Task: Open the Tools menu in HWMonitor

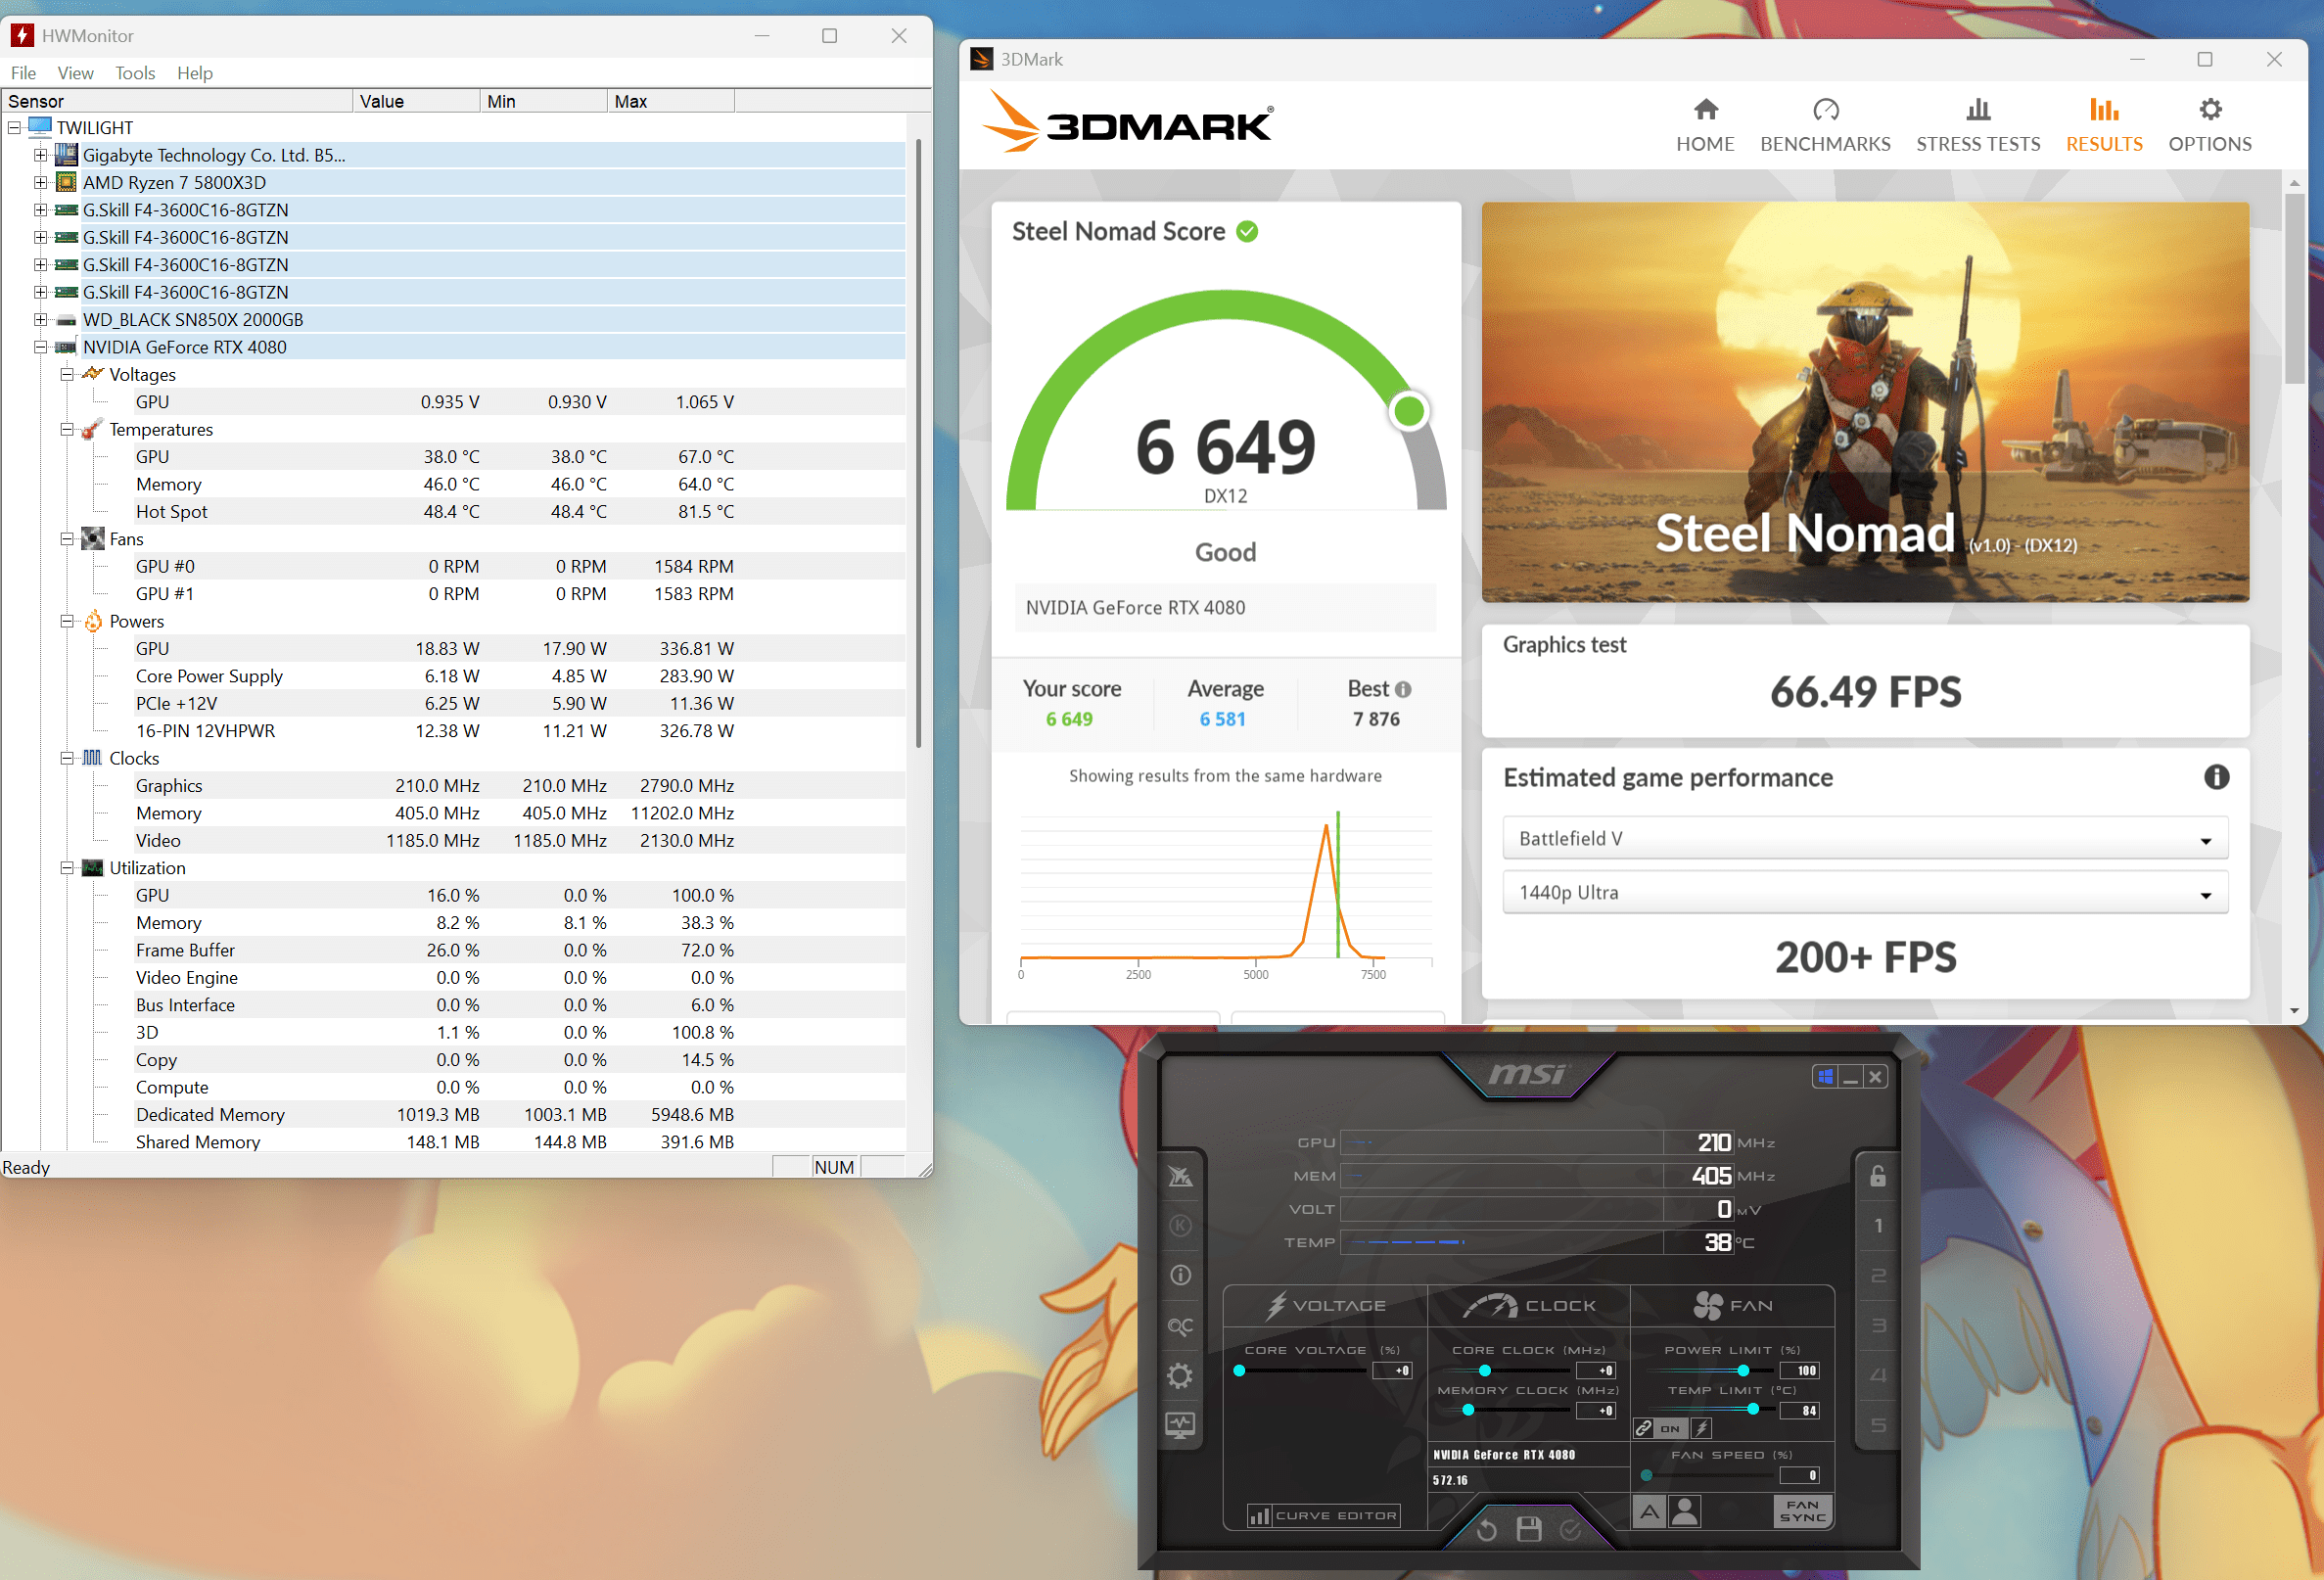Action: [134, 73]
